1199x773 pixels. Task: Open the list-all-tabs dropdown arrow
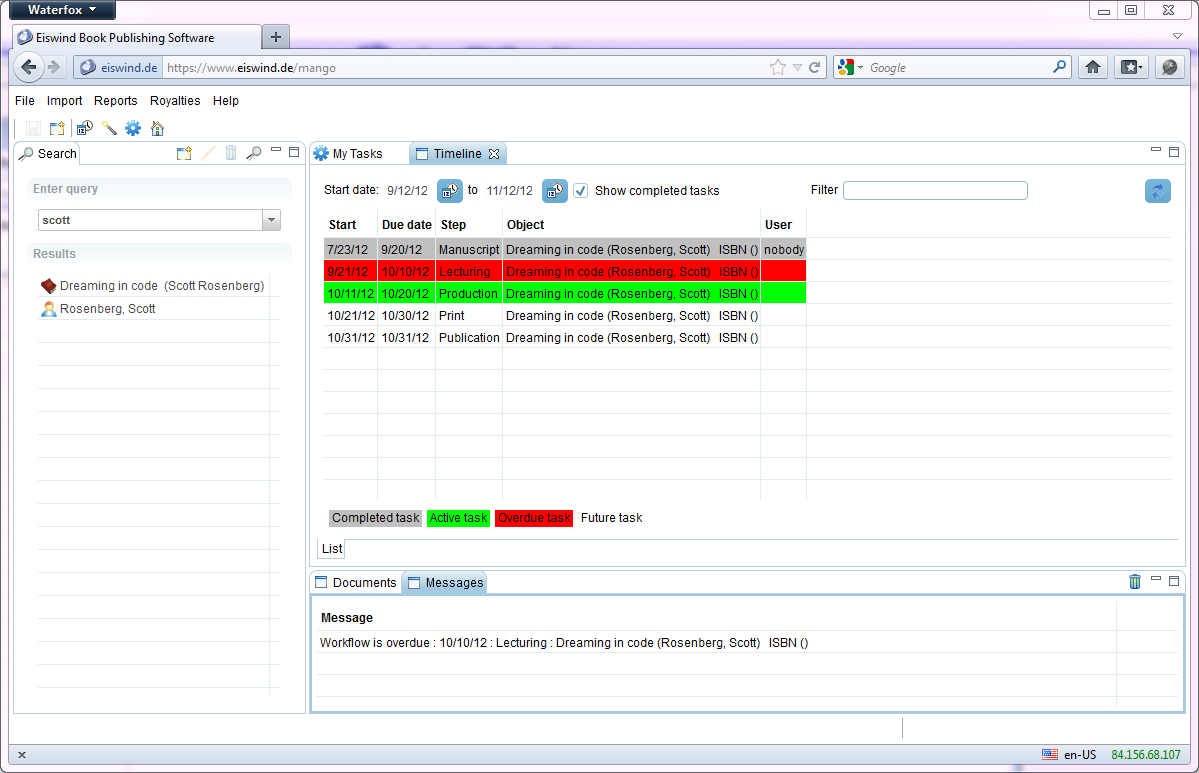[1178, 36]
